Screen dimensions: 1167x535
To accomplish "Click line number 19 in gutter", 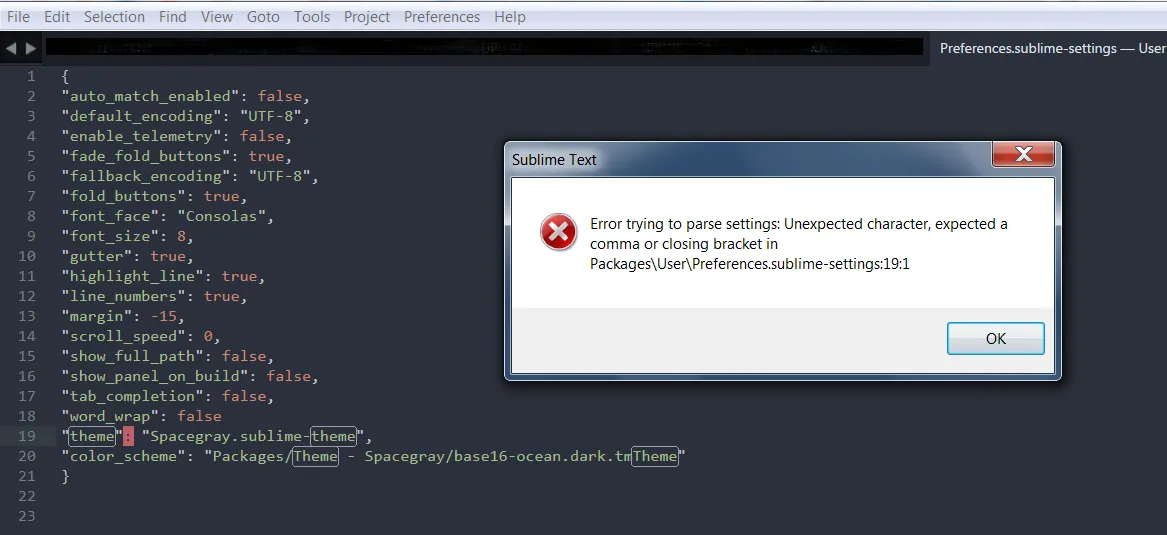I will point(27,436).
